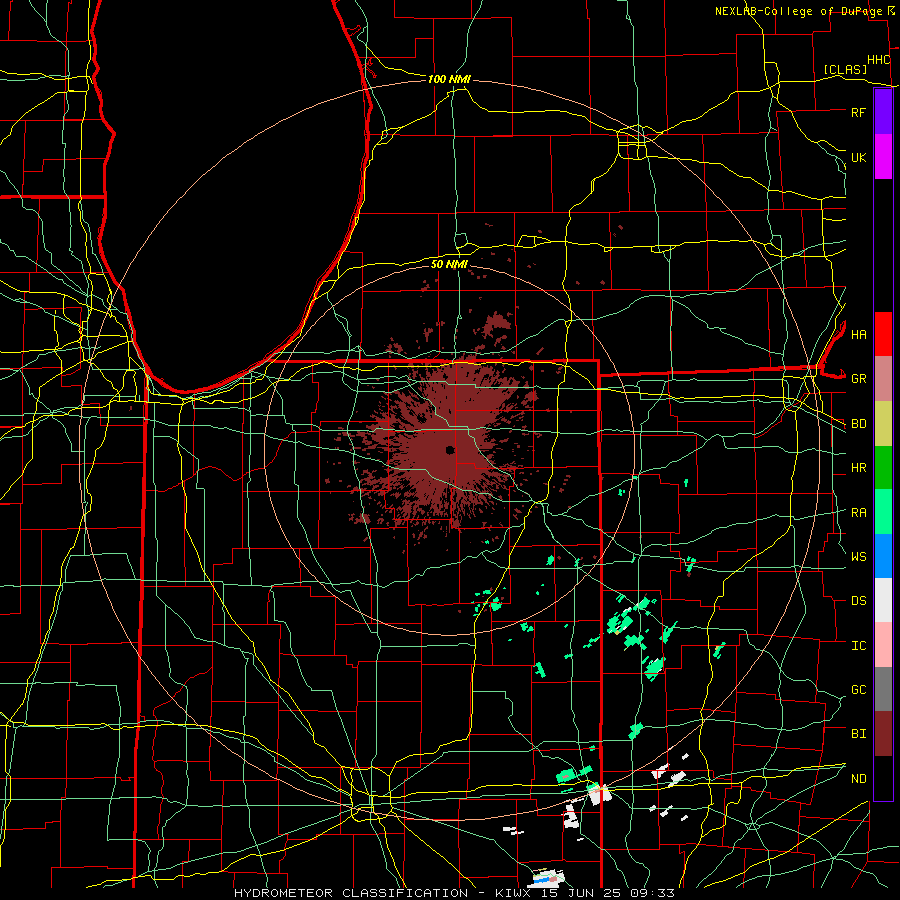This screenshot has width=900, height=900.
Task: Select the BD yellow legend swatch
Action: tap(883, 424)
